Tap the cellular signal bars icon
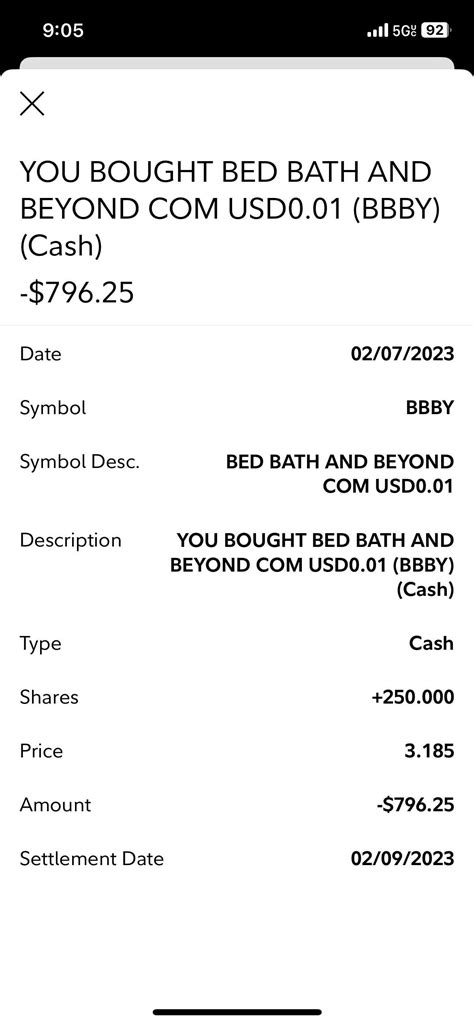 tap(377, 31)
